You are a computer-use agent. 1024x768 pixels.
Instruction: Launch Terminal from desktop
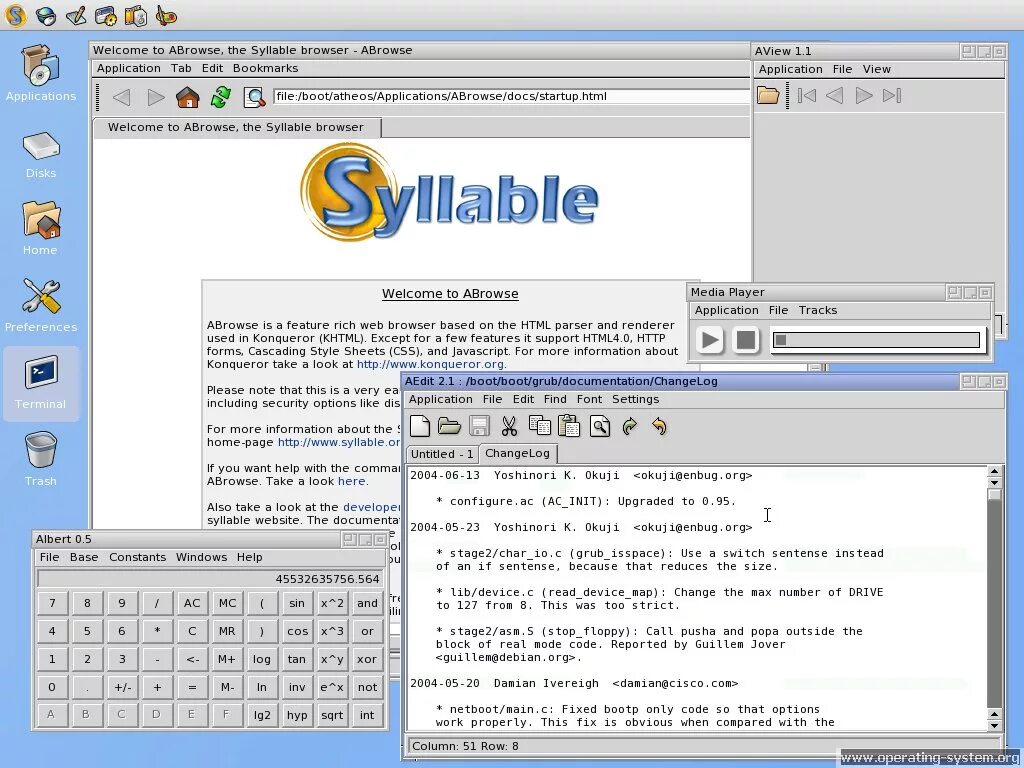pyautogui.click(x=40, y=383)
